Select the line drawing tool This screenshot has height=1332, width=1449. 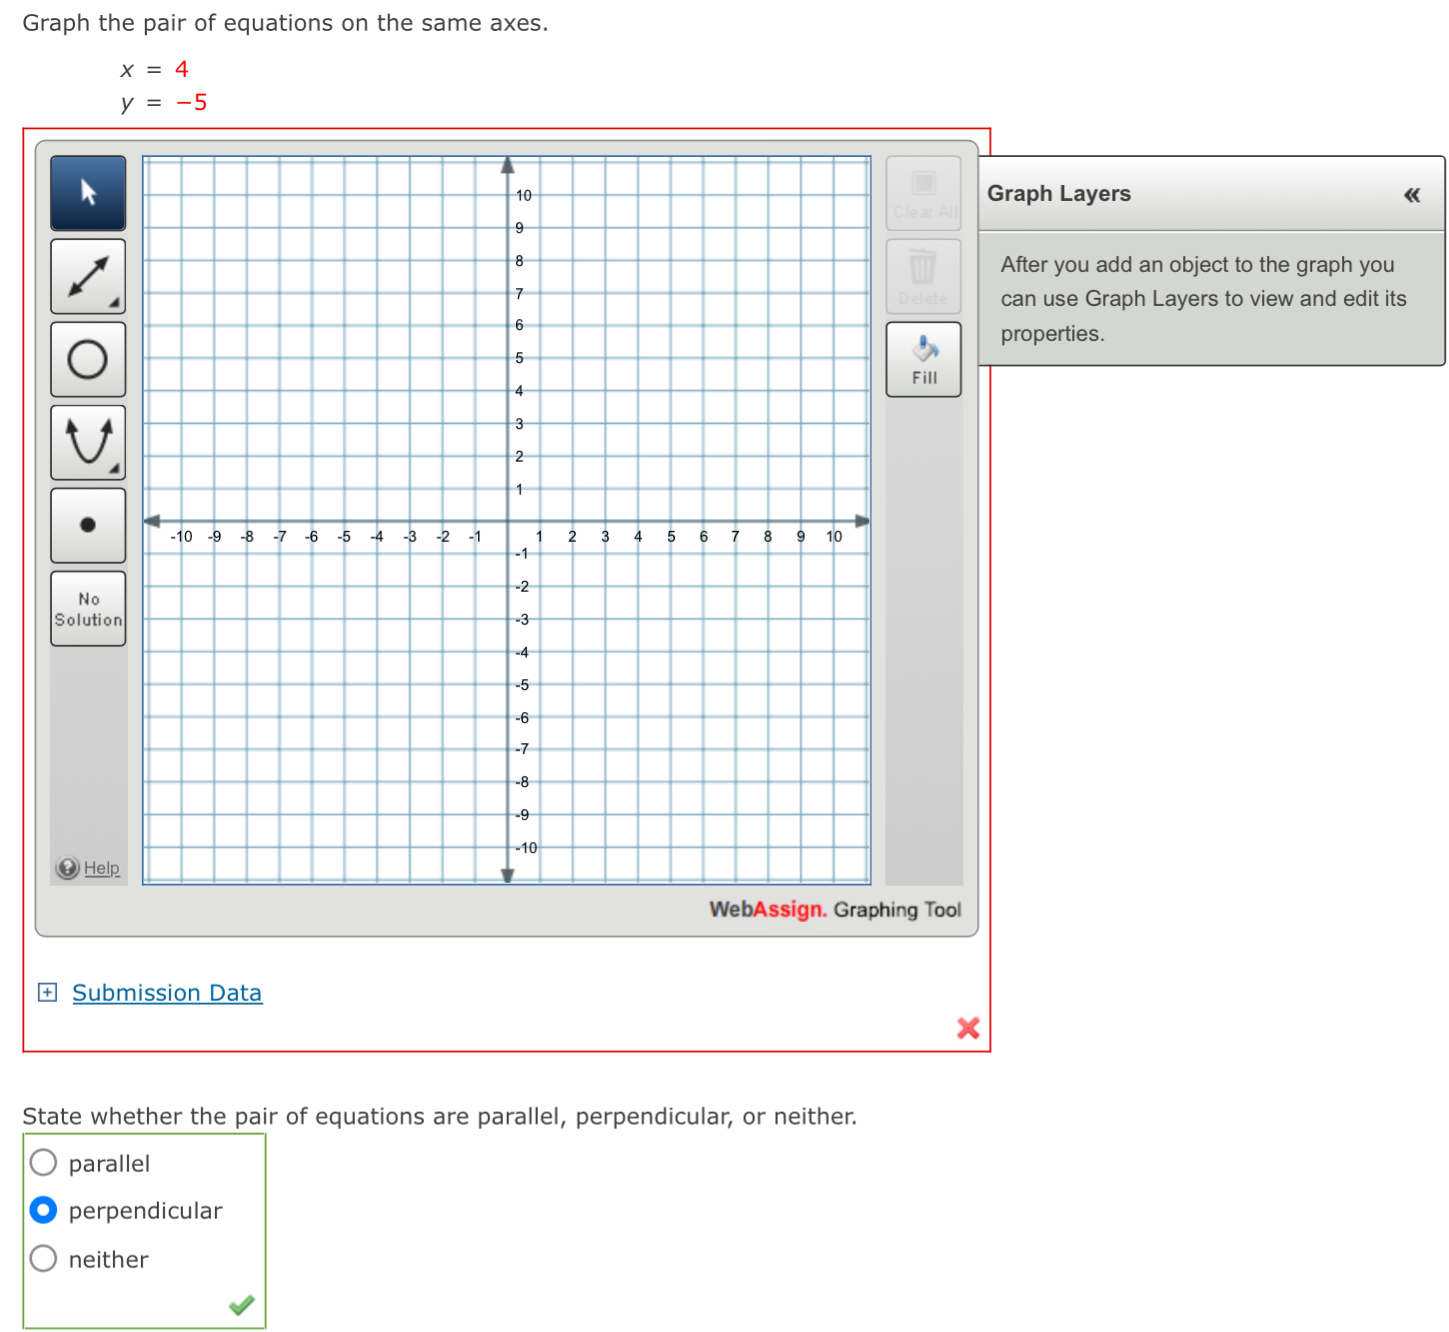click(x=87, y=276)
